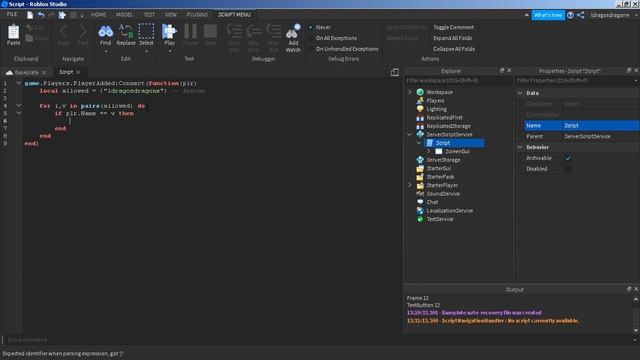The width and height of the screenshot is (640, 360).
Task: Open the help question mark icon
Action: [570, 15]
